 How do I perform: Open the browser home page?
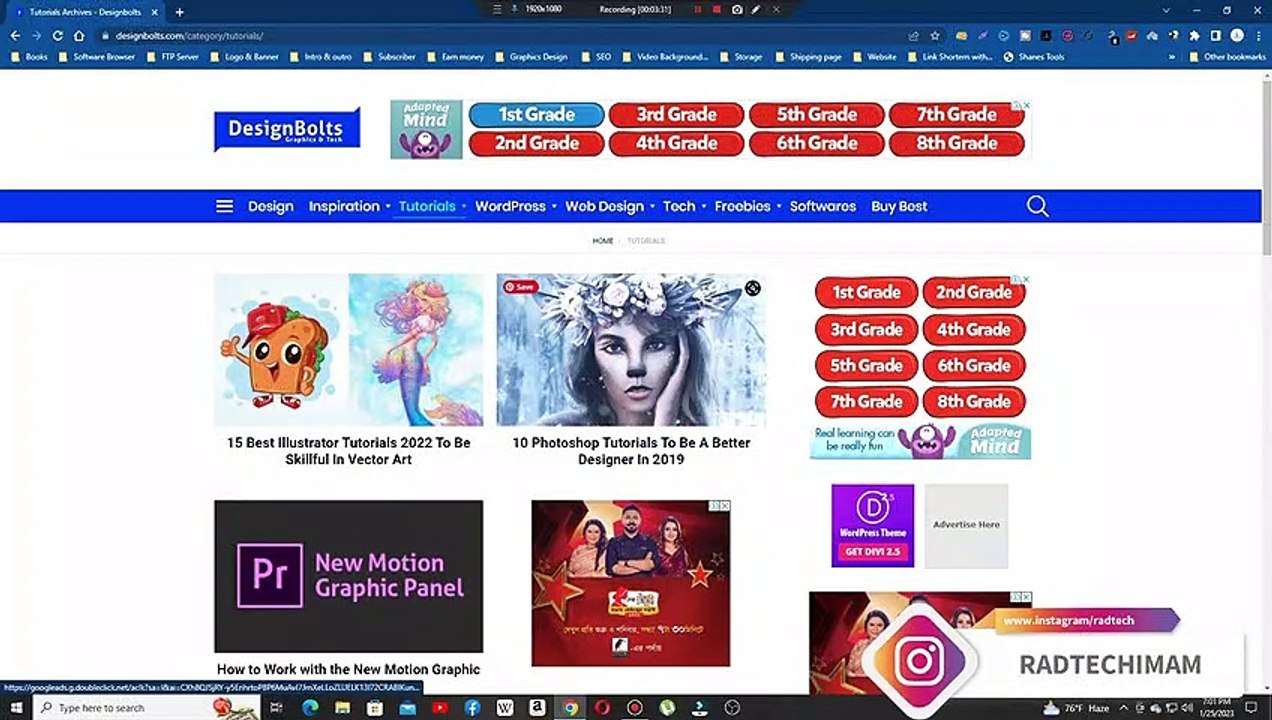pos(79,36)
